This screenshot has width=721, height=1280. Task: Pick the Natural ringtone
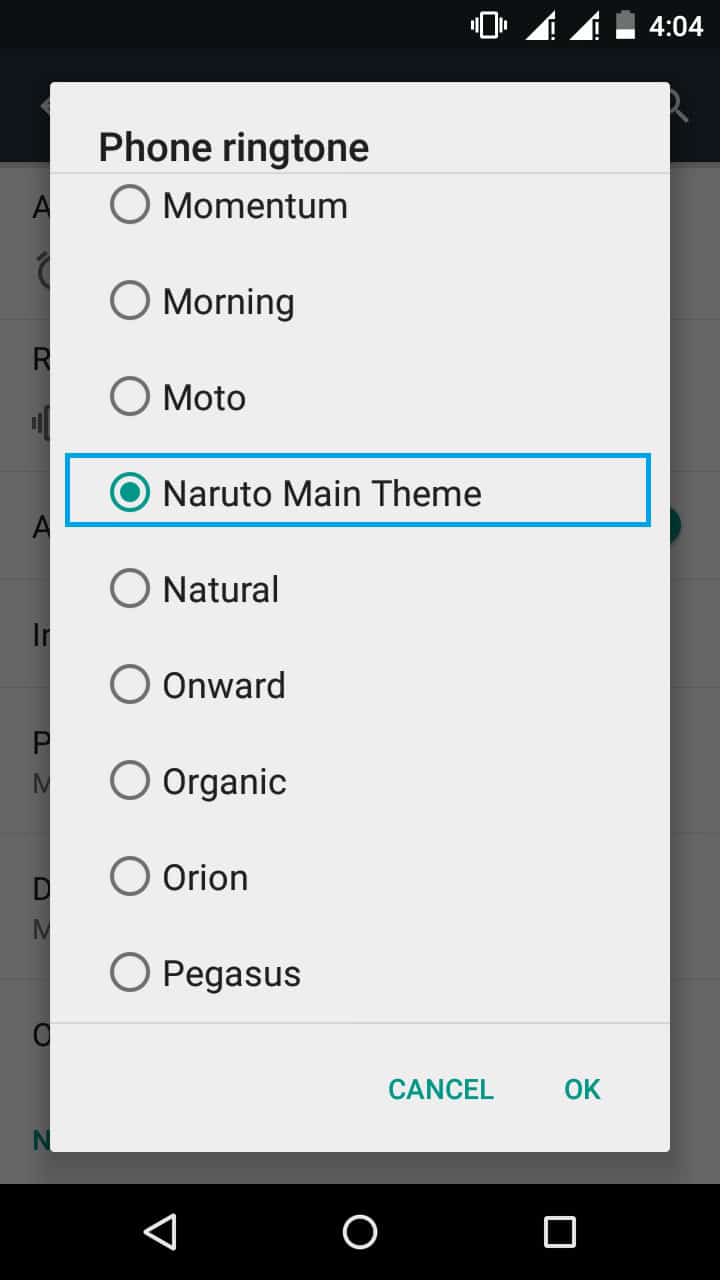click(359, 589)
